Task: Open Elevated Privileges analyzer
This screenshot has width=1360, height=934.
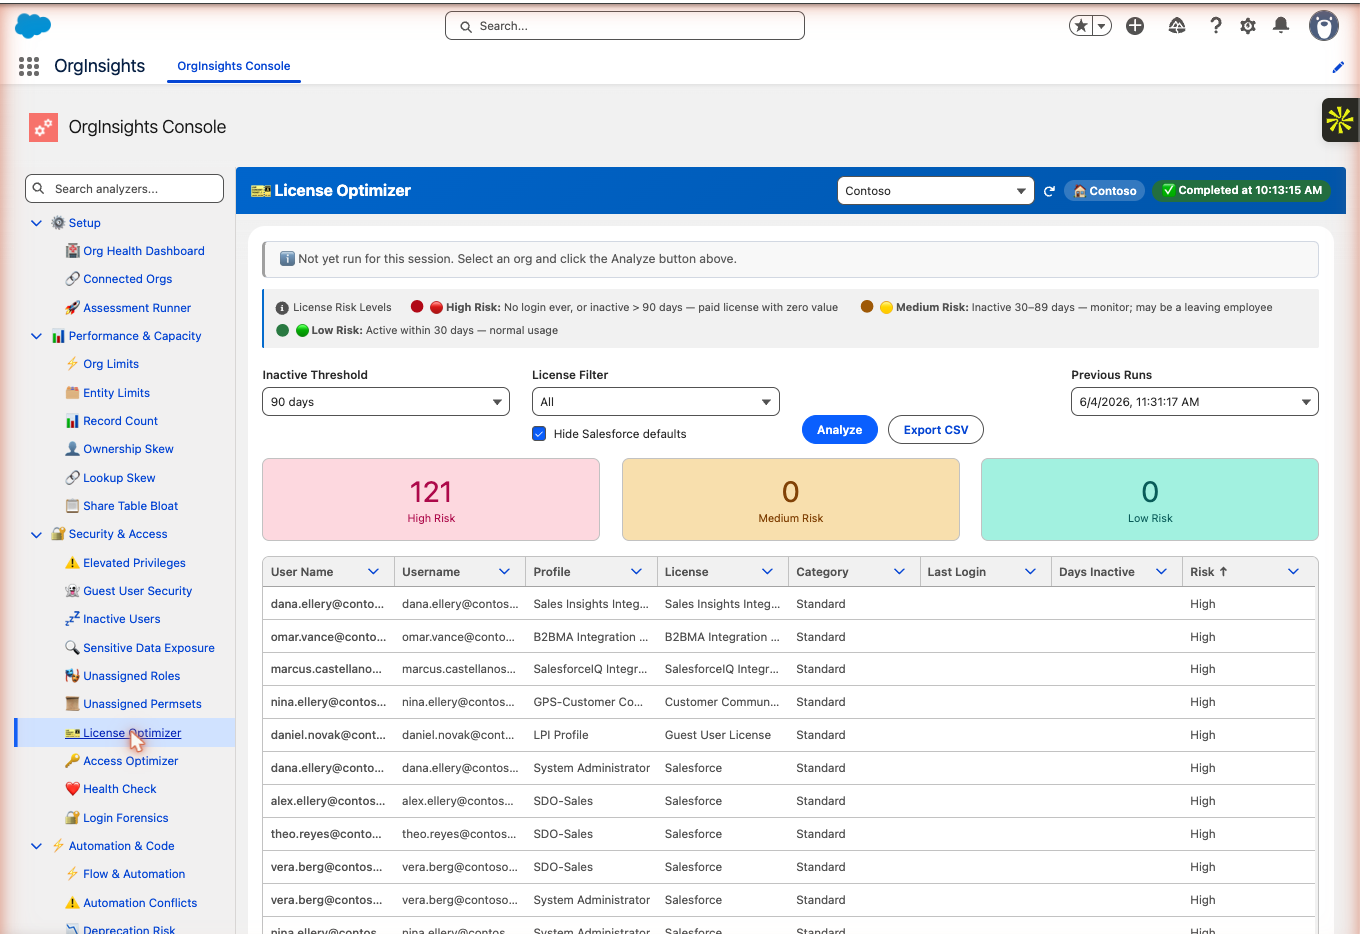Action: [134, 563]
